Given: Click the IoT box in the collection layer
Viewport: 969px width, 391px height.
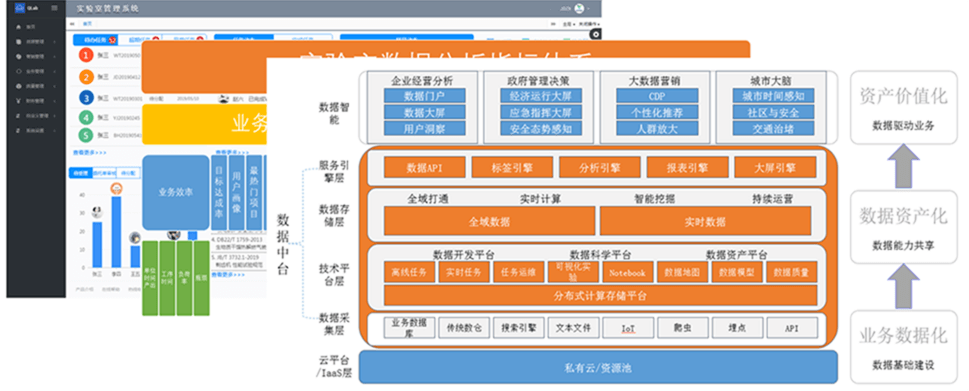Looking at the screenshot, I should 627,327.
